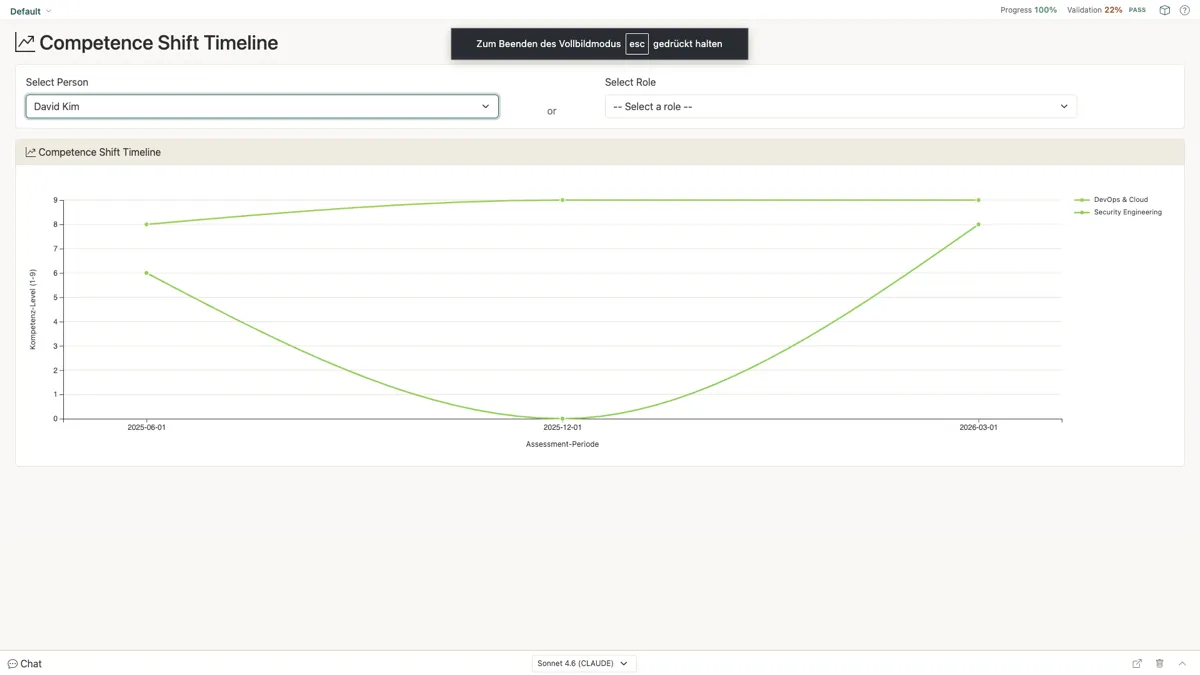Screen dimensions: 1200x675
Task: Click the Kompetenz-Level axis title
Action: click(x=33, y=309)
